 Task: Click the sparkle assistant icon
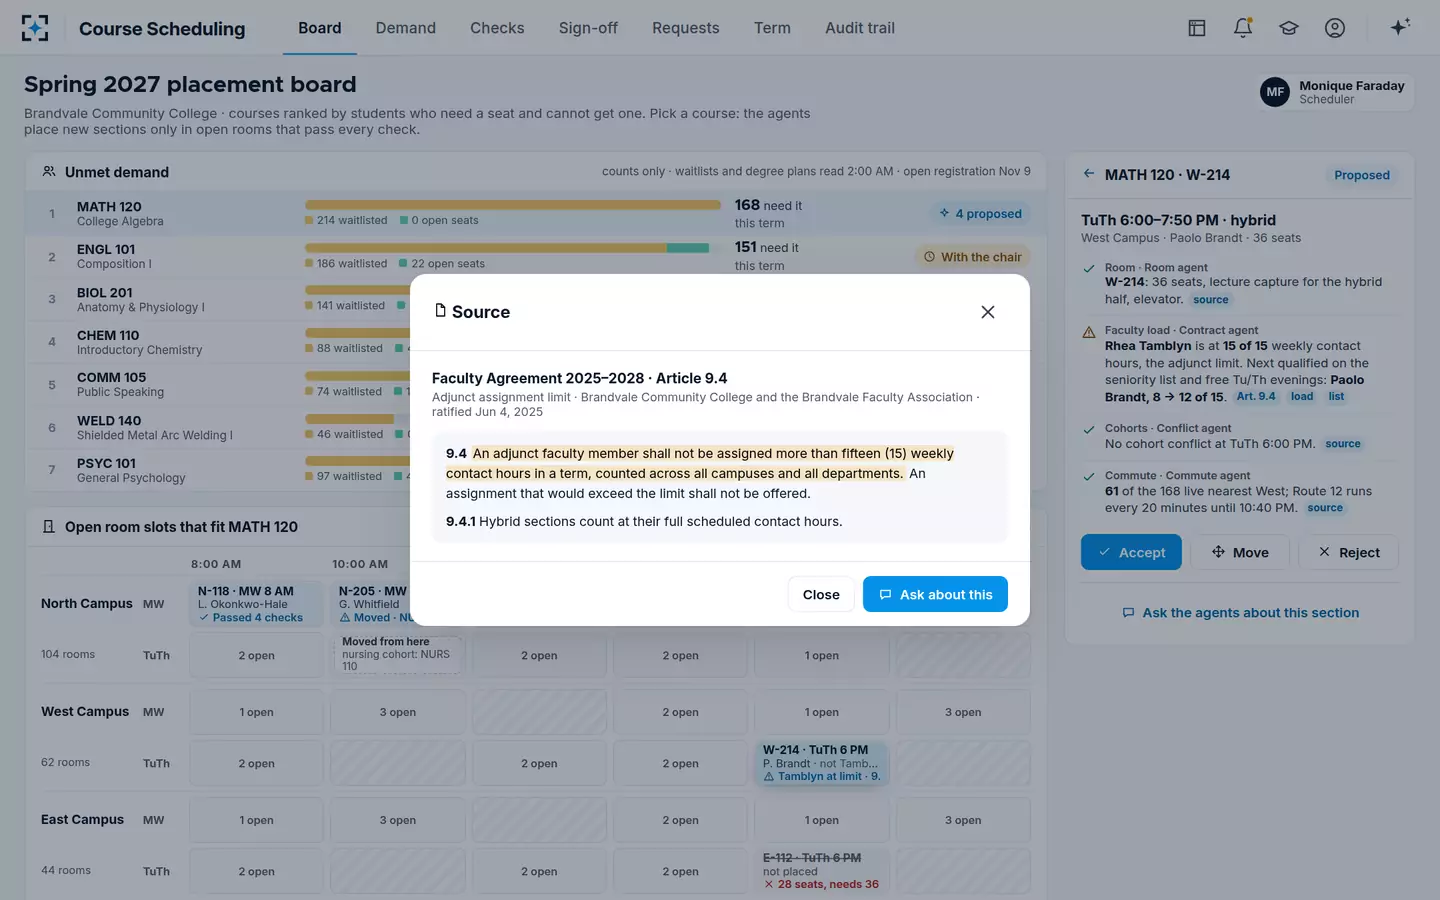coord(1400,27)
